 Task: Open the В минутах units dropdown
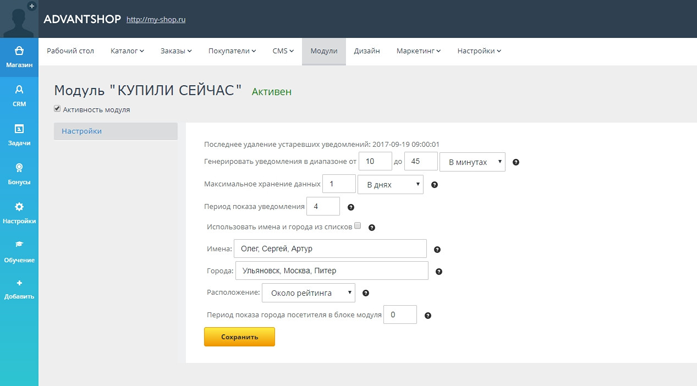point(473,162)
